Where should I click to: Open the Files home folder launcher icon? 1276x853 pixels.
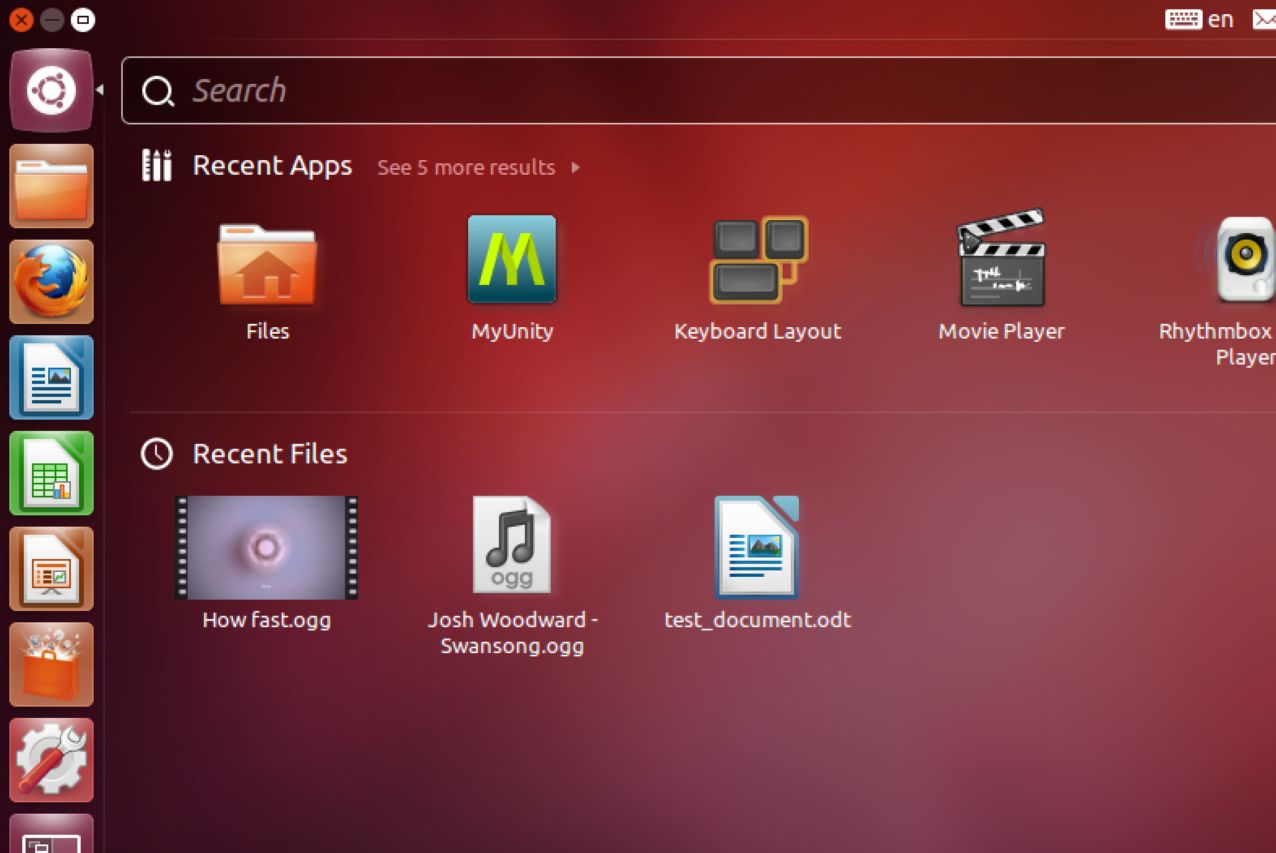[51, 186]
